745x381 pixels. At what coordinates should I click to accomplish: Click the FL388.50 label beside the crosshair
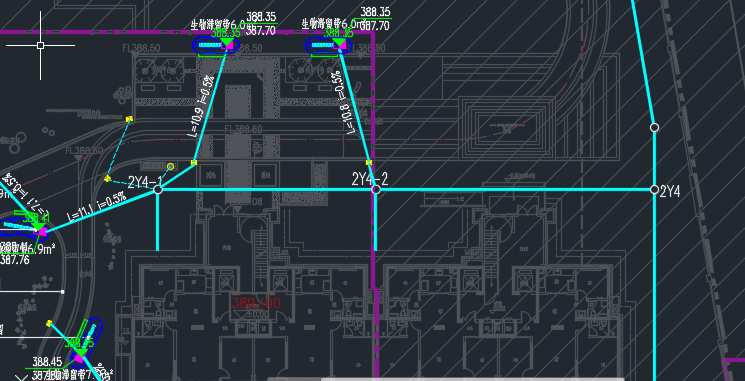pyautogui.click(x=141, y=48)
